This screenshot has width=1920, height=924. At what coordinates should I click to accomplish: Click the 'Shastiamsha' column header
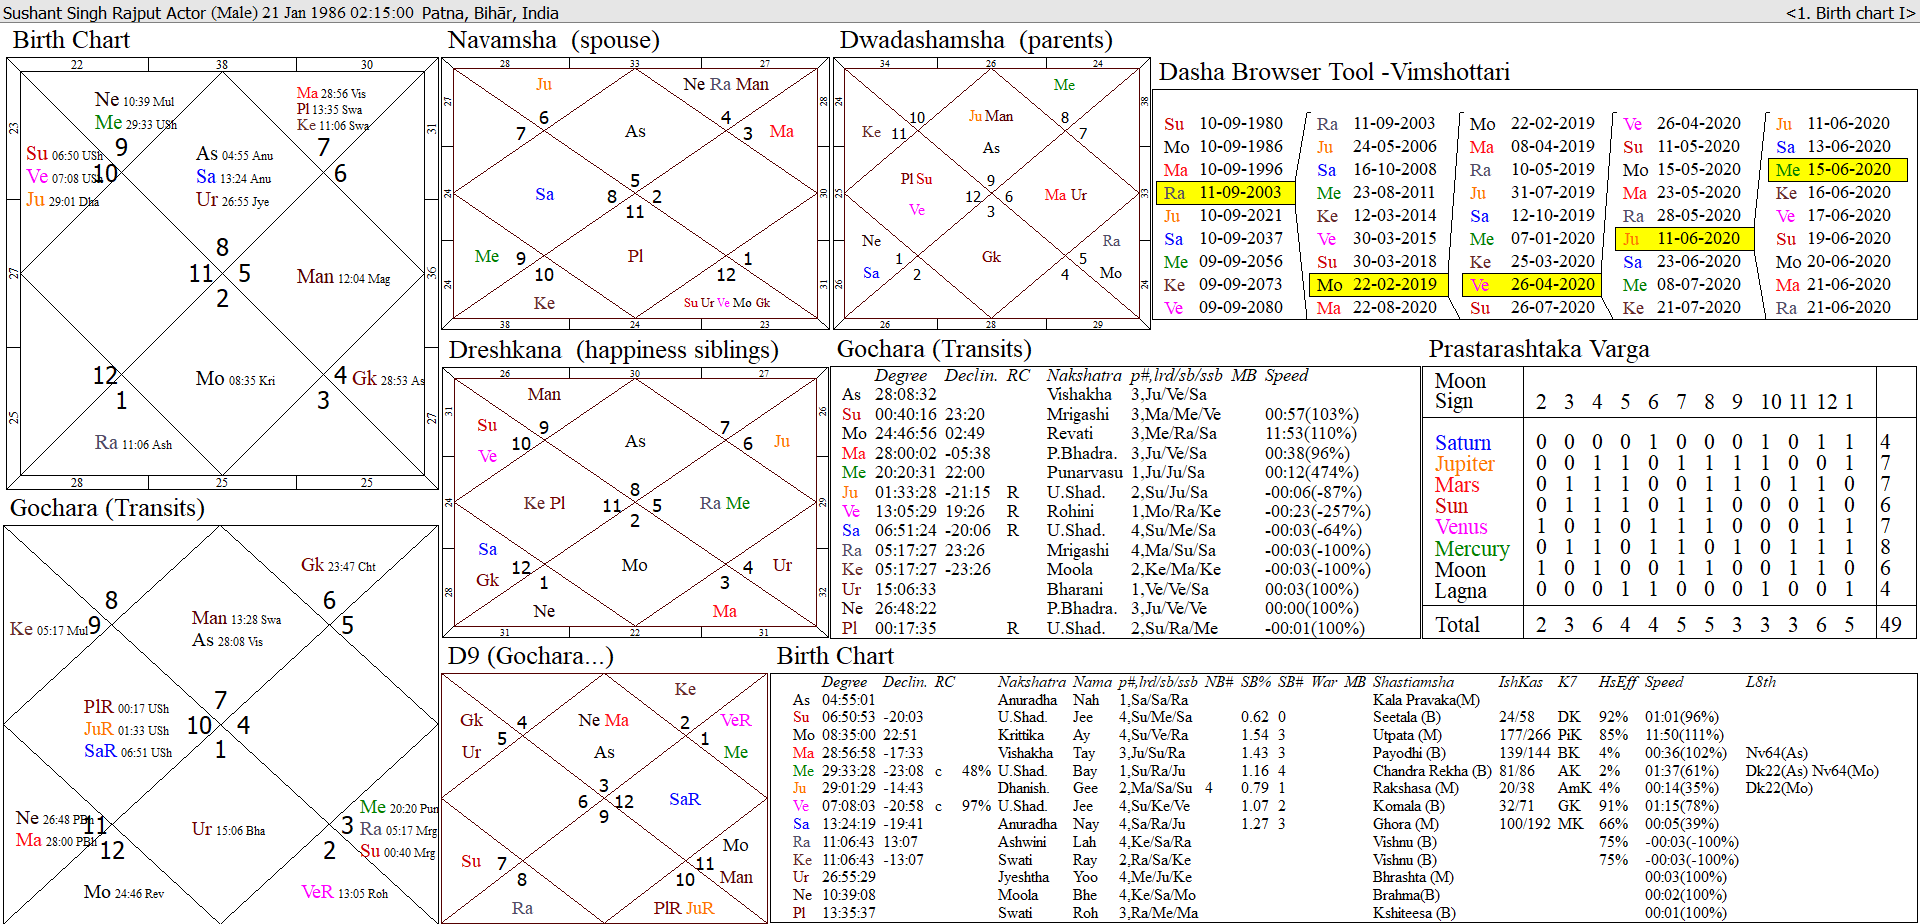click(1413, 682)
